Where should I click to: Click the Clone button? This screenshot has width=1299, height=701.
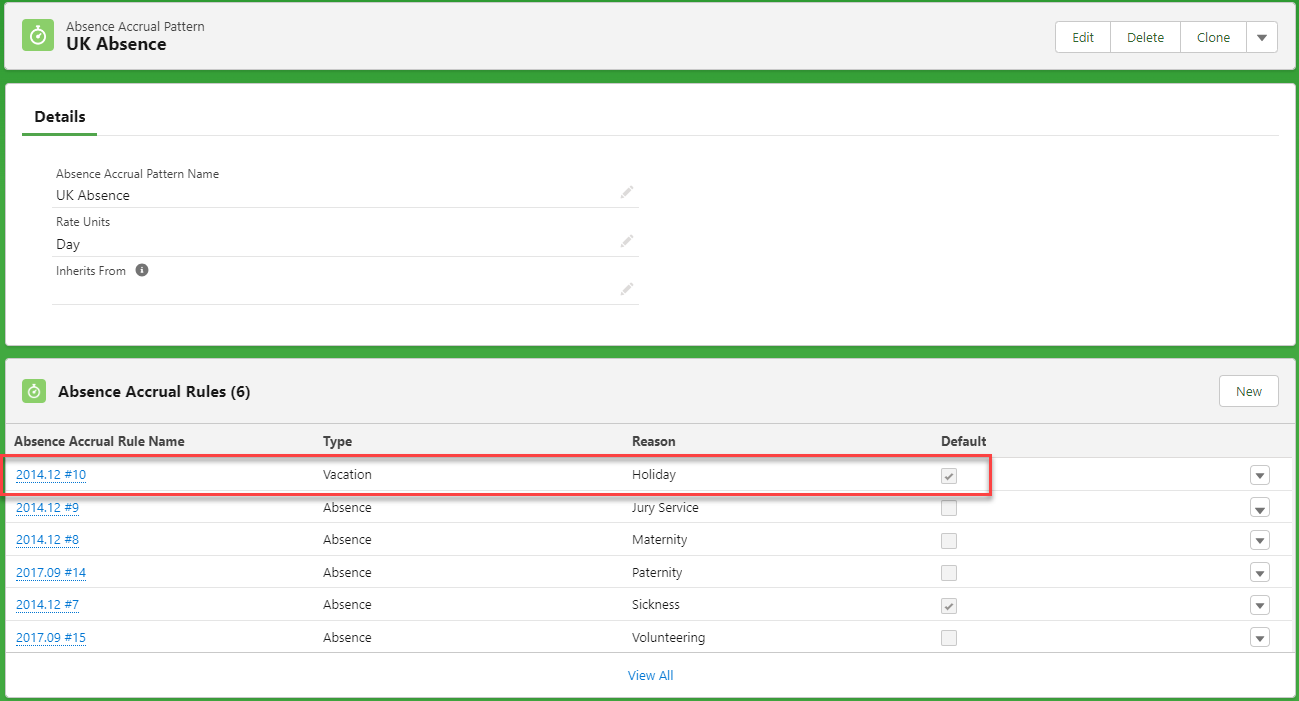point(1213,37)
